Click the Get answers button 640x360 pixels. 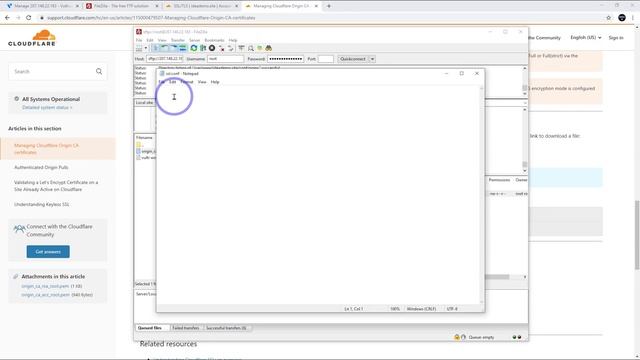pyautogui.click(x=48, y=251)
